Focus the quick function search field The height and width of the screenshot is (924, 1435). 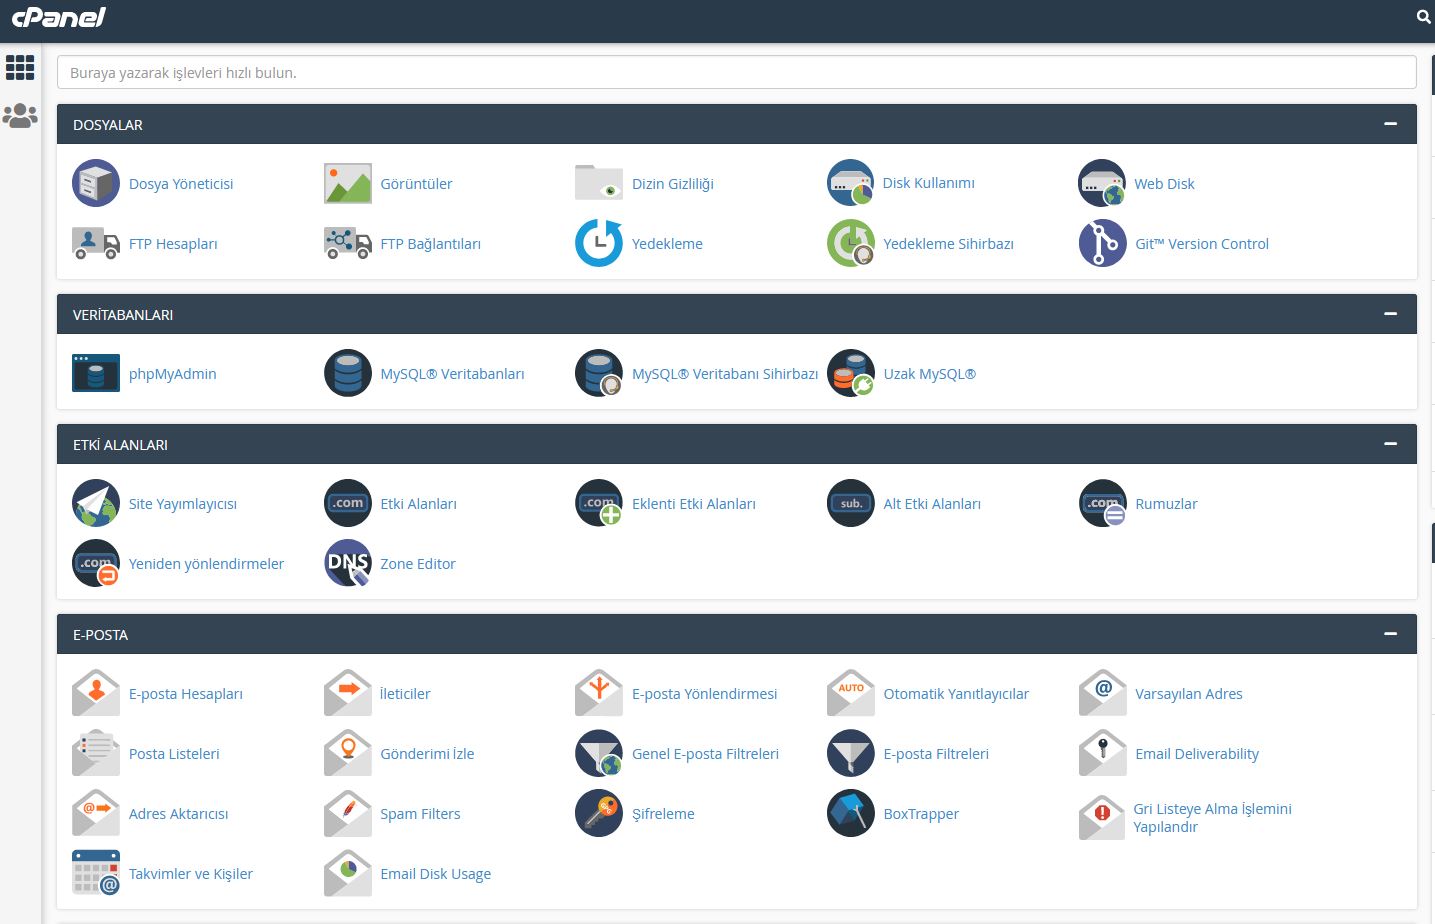pyautogui.click(x=736, y=72)
